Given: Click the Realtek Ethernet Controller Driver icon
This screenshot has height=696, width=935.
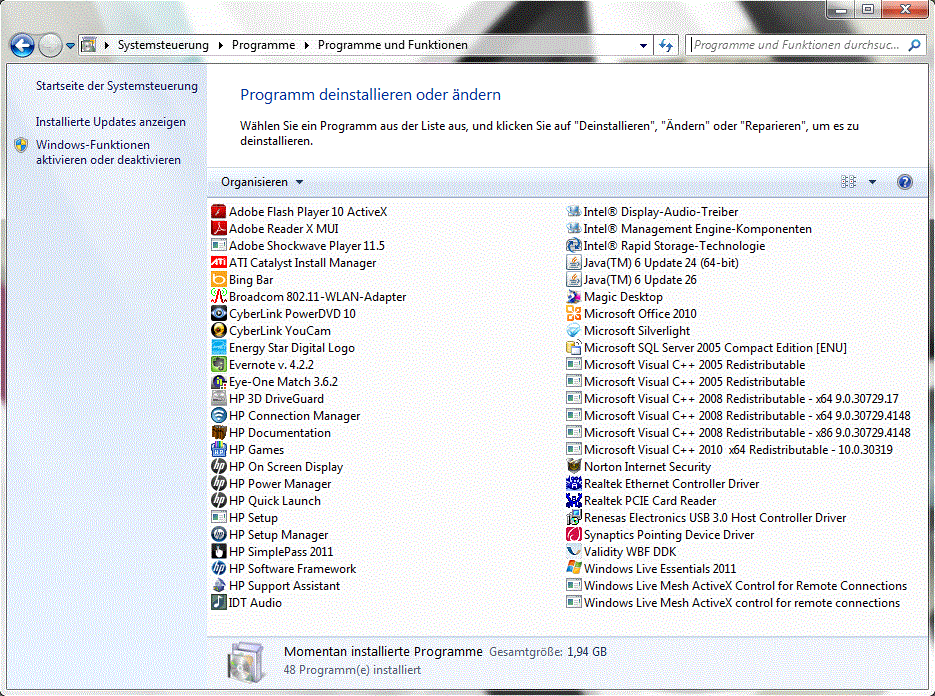Looking at the screenshot, I should pyautogui.click(x=574, y=484).
